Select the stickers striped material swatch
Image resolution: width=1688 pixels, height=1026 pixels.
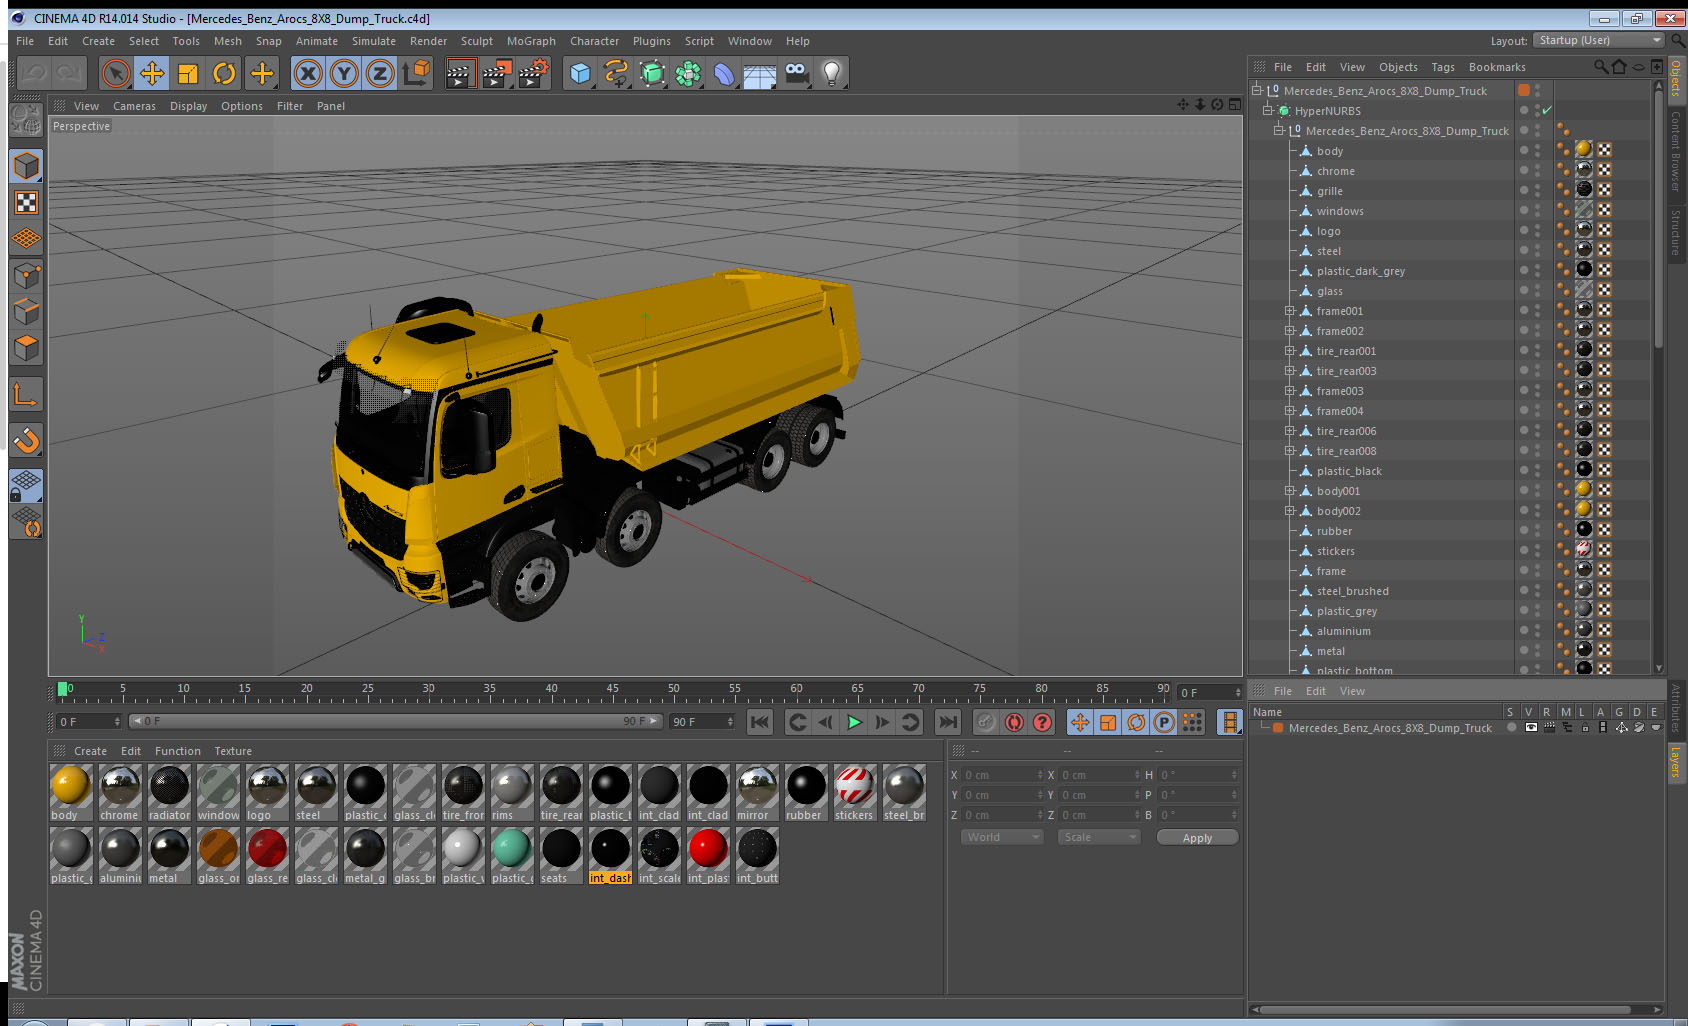pos(855,786)
